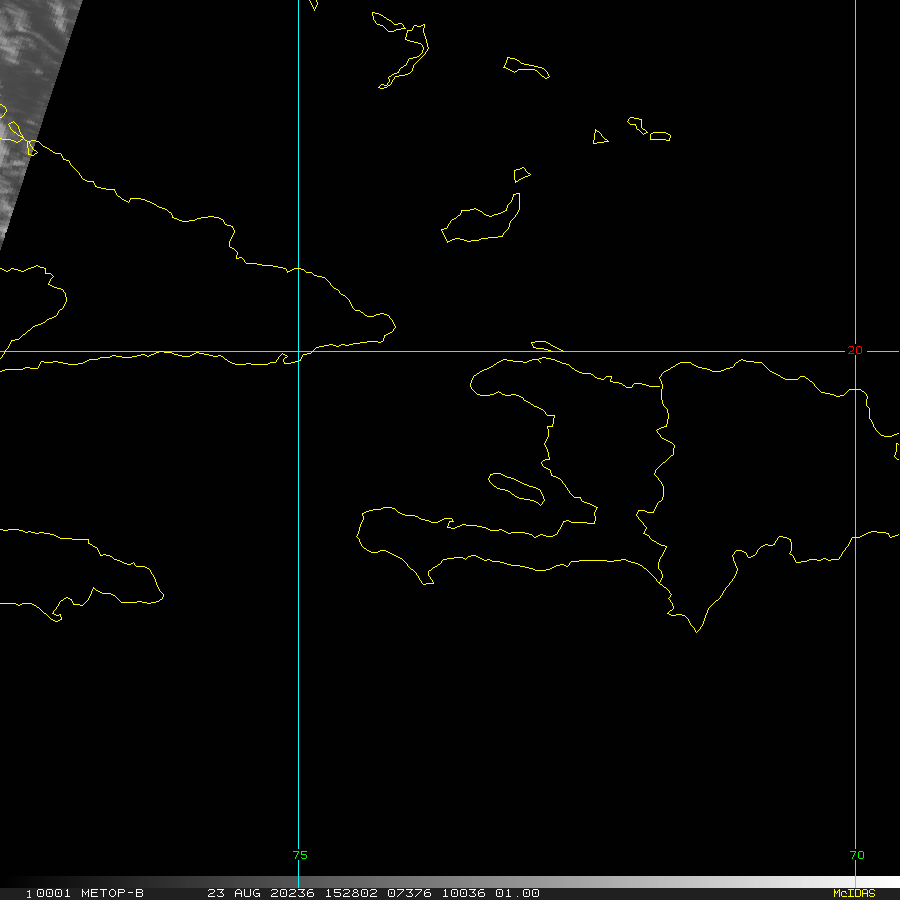This screenshot has height=900, width=900.
Task: Click the Great Inagua island outline
Action: [x=482, y=225]
